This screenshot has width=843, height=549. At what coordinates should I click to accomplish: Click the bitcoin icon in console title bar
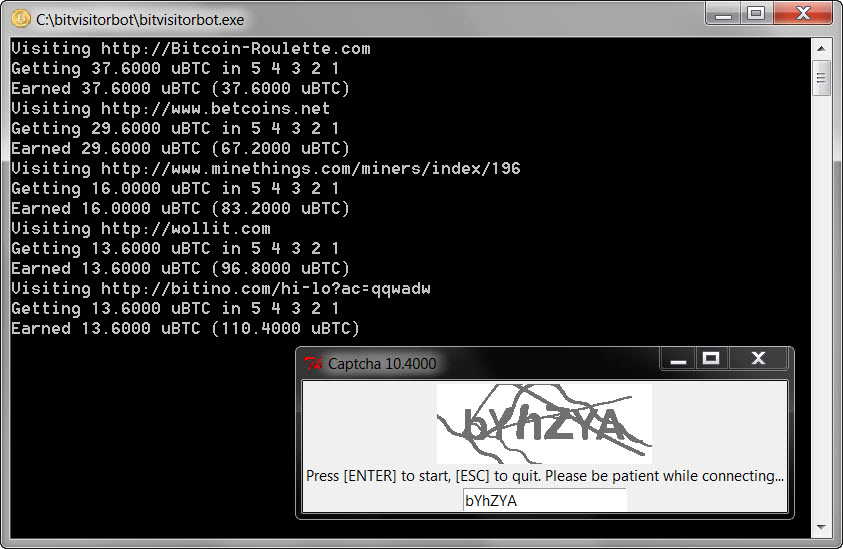[20, 19]
